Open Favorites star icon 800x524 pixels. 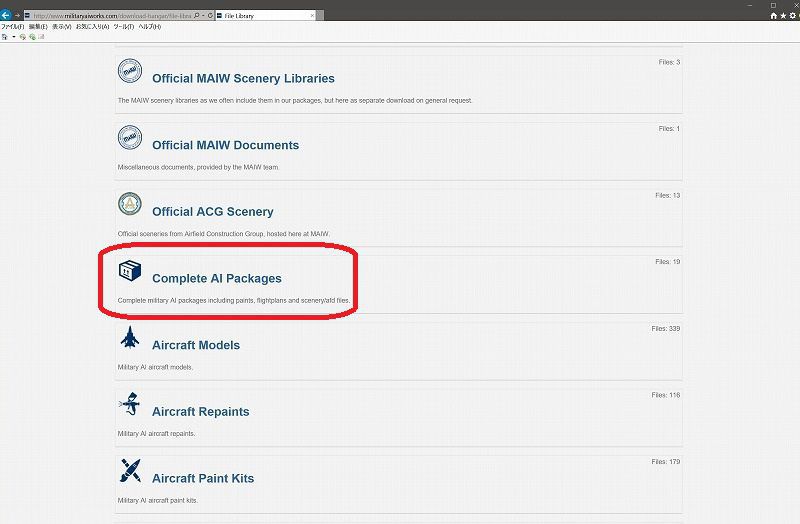pyautogui.click(x=783, y=16)
